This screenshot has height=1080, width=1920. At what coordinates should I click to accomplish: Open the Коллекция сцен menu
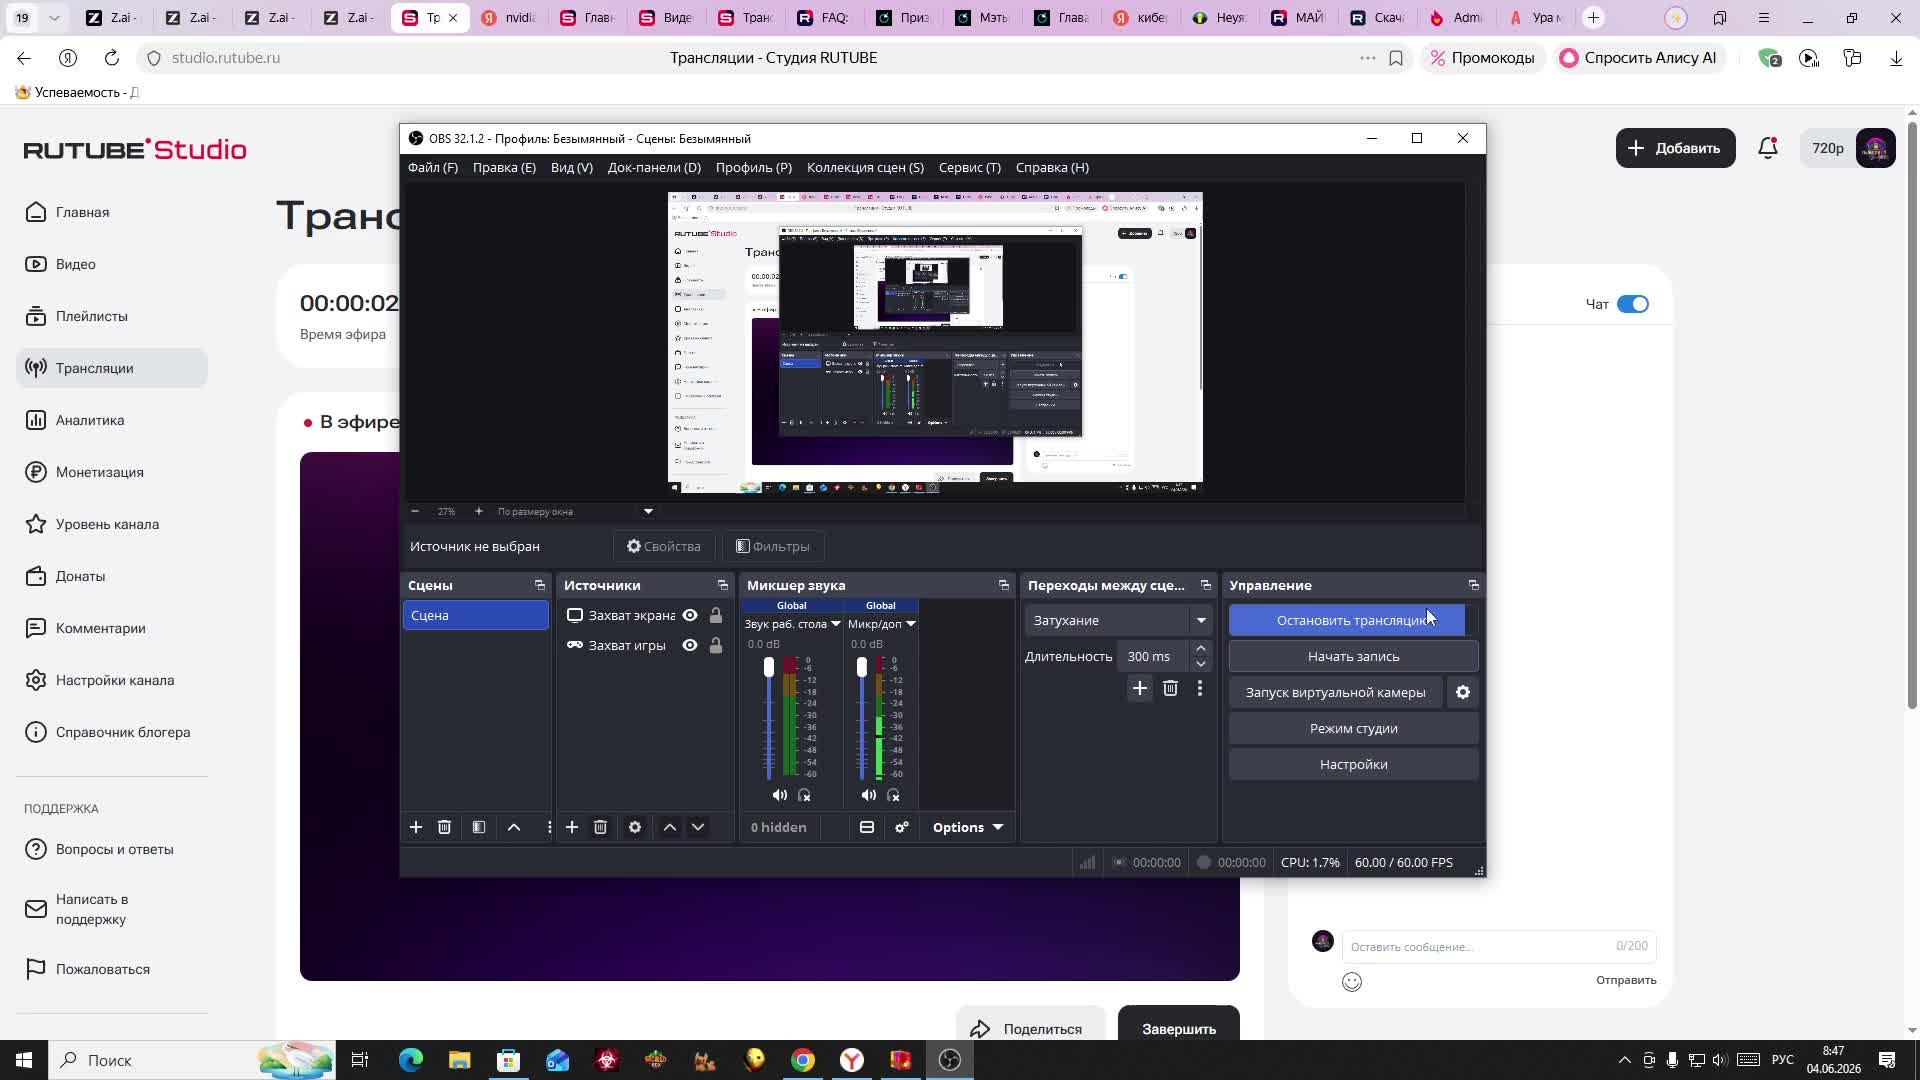click(865, 167)
